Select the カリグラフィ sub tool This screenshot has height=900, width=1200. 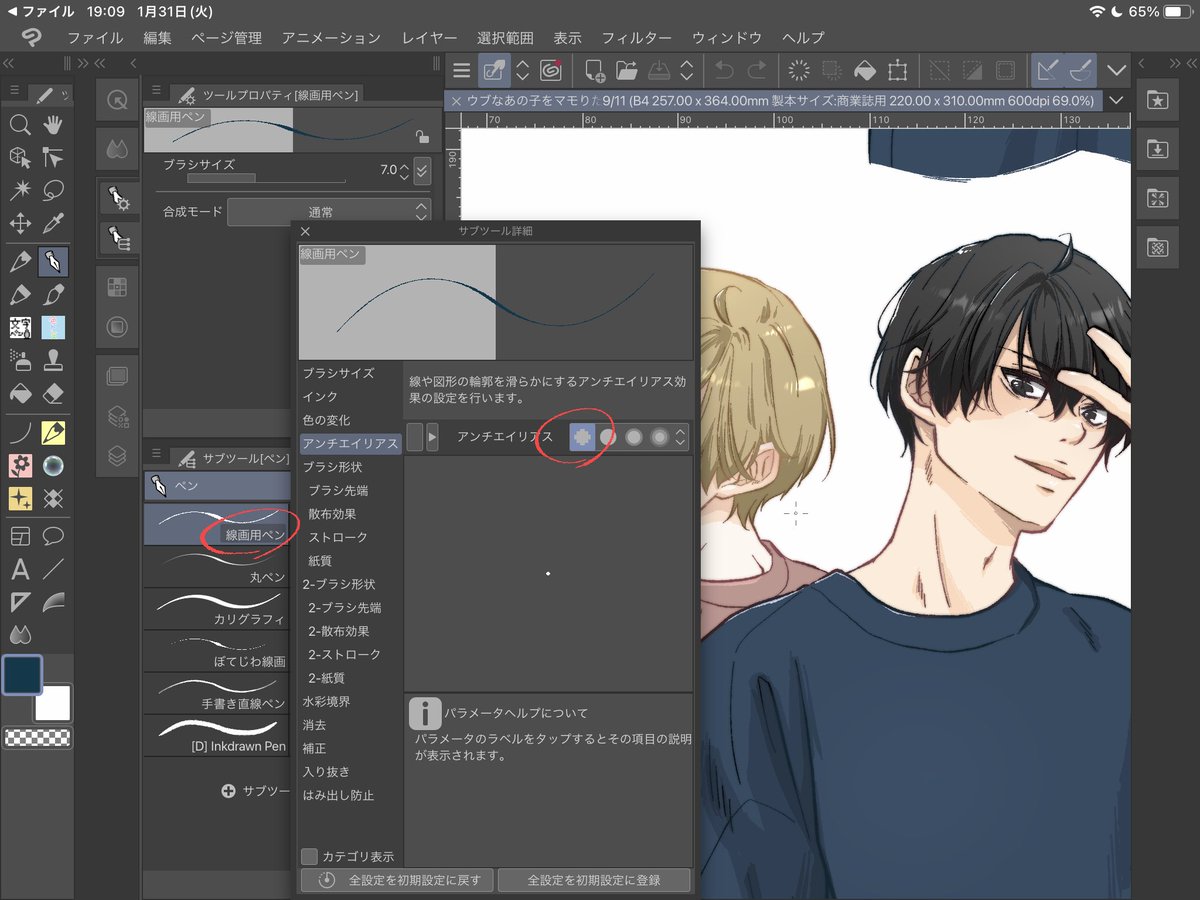[x=217, y=608]
